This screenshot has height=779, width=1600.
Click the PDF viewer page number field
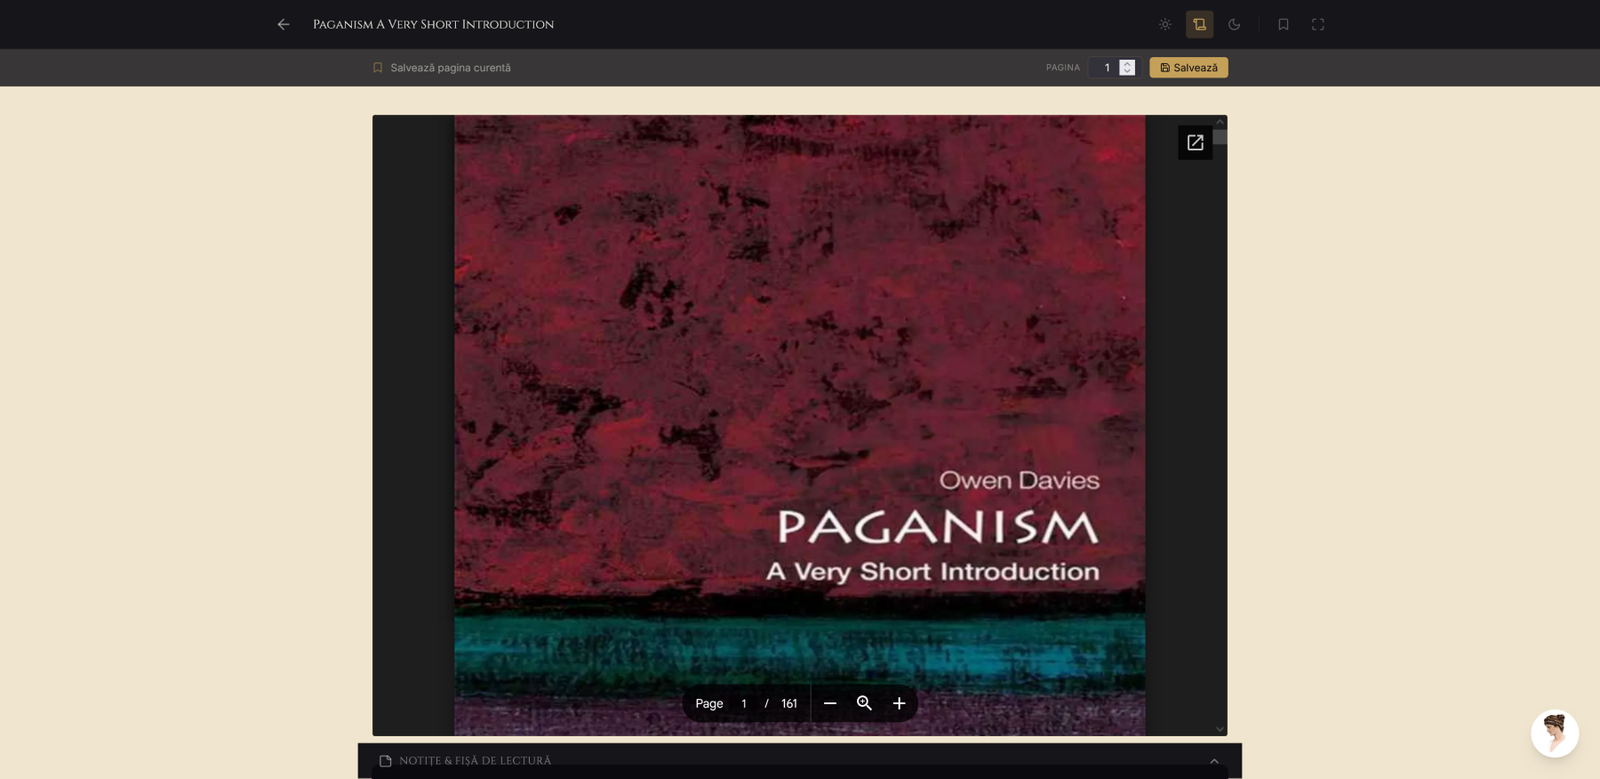744,703
